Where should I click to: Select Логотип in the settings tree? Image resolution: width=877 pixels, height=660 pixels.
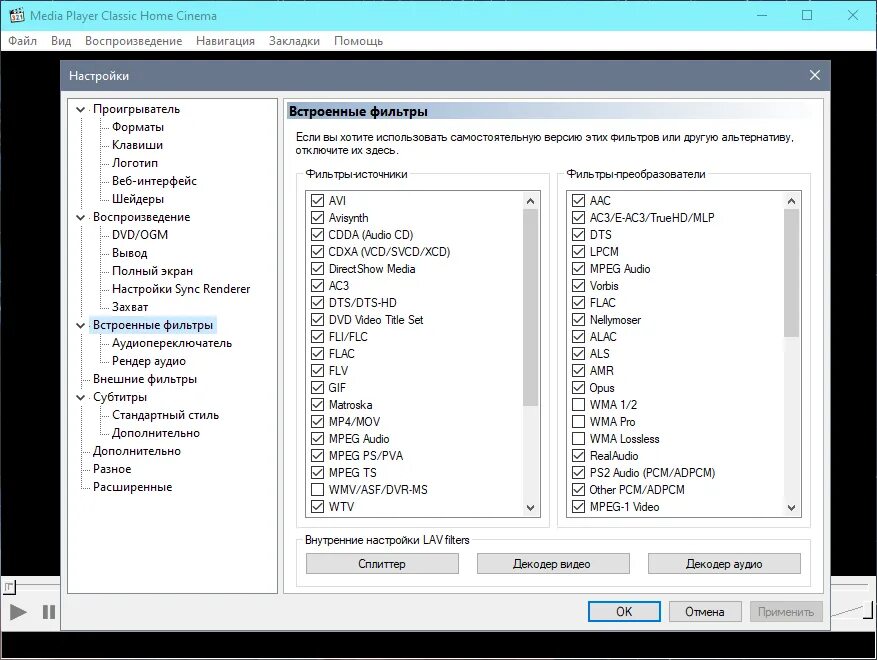point(135,163)
